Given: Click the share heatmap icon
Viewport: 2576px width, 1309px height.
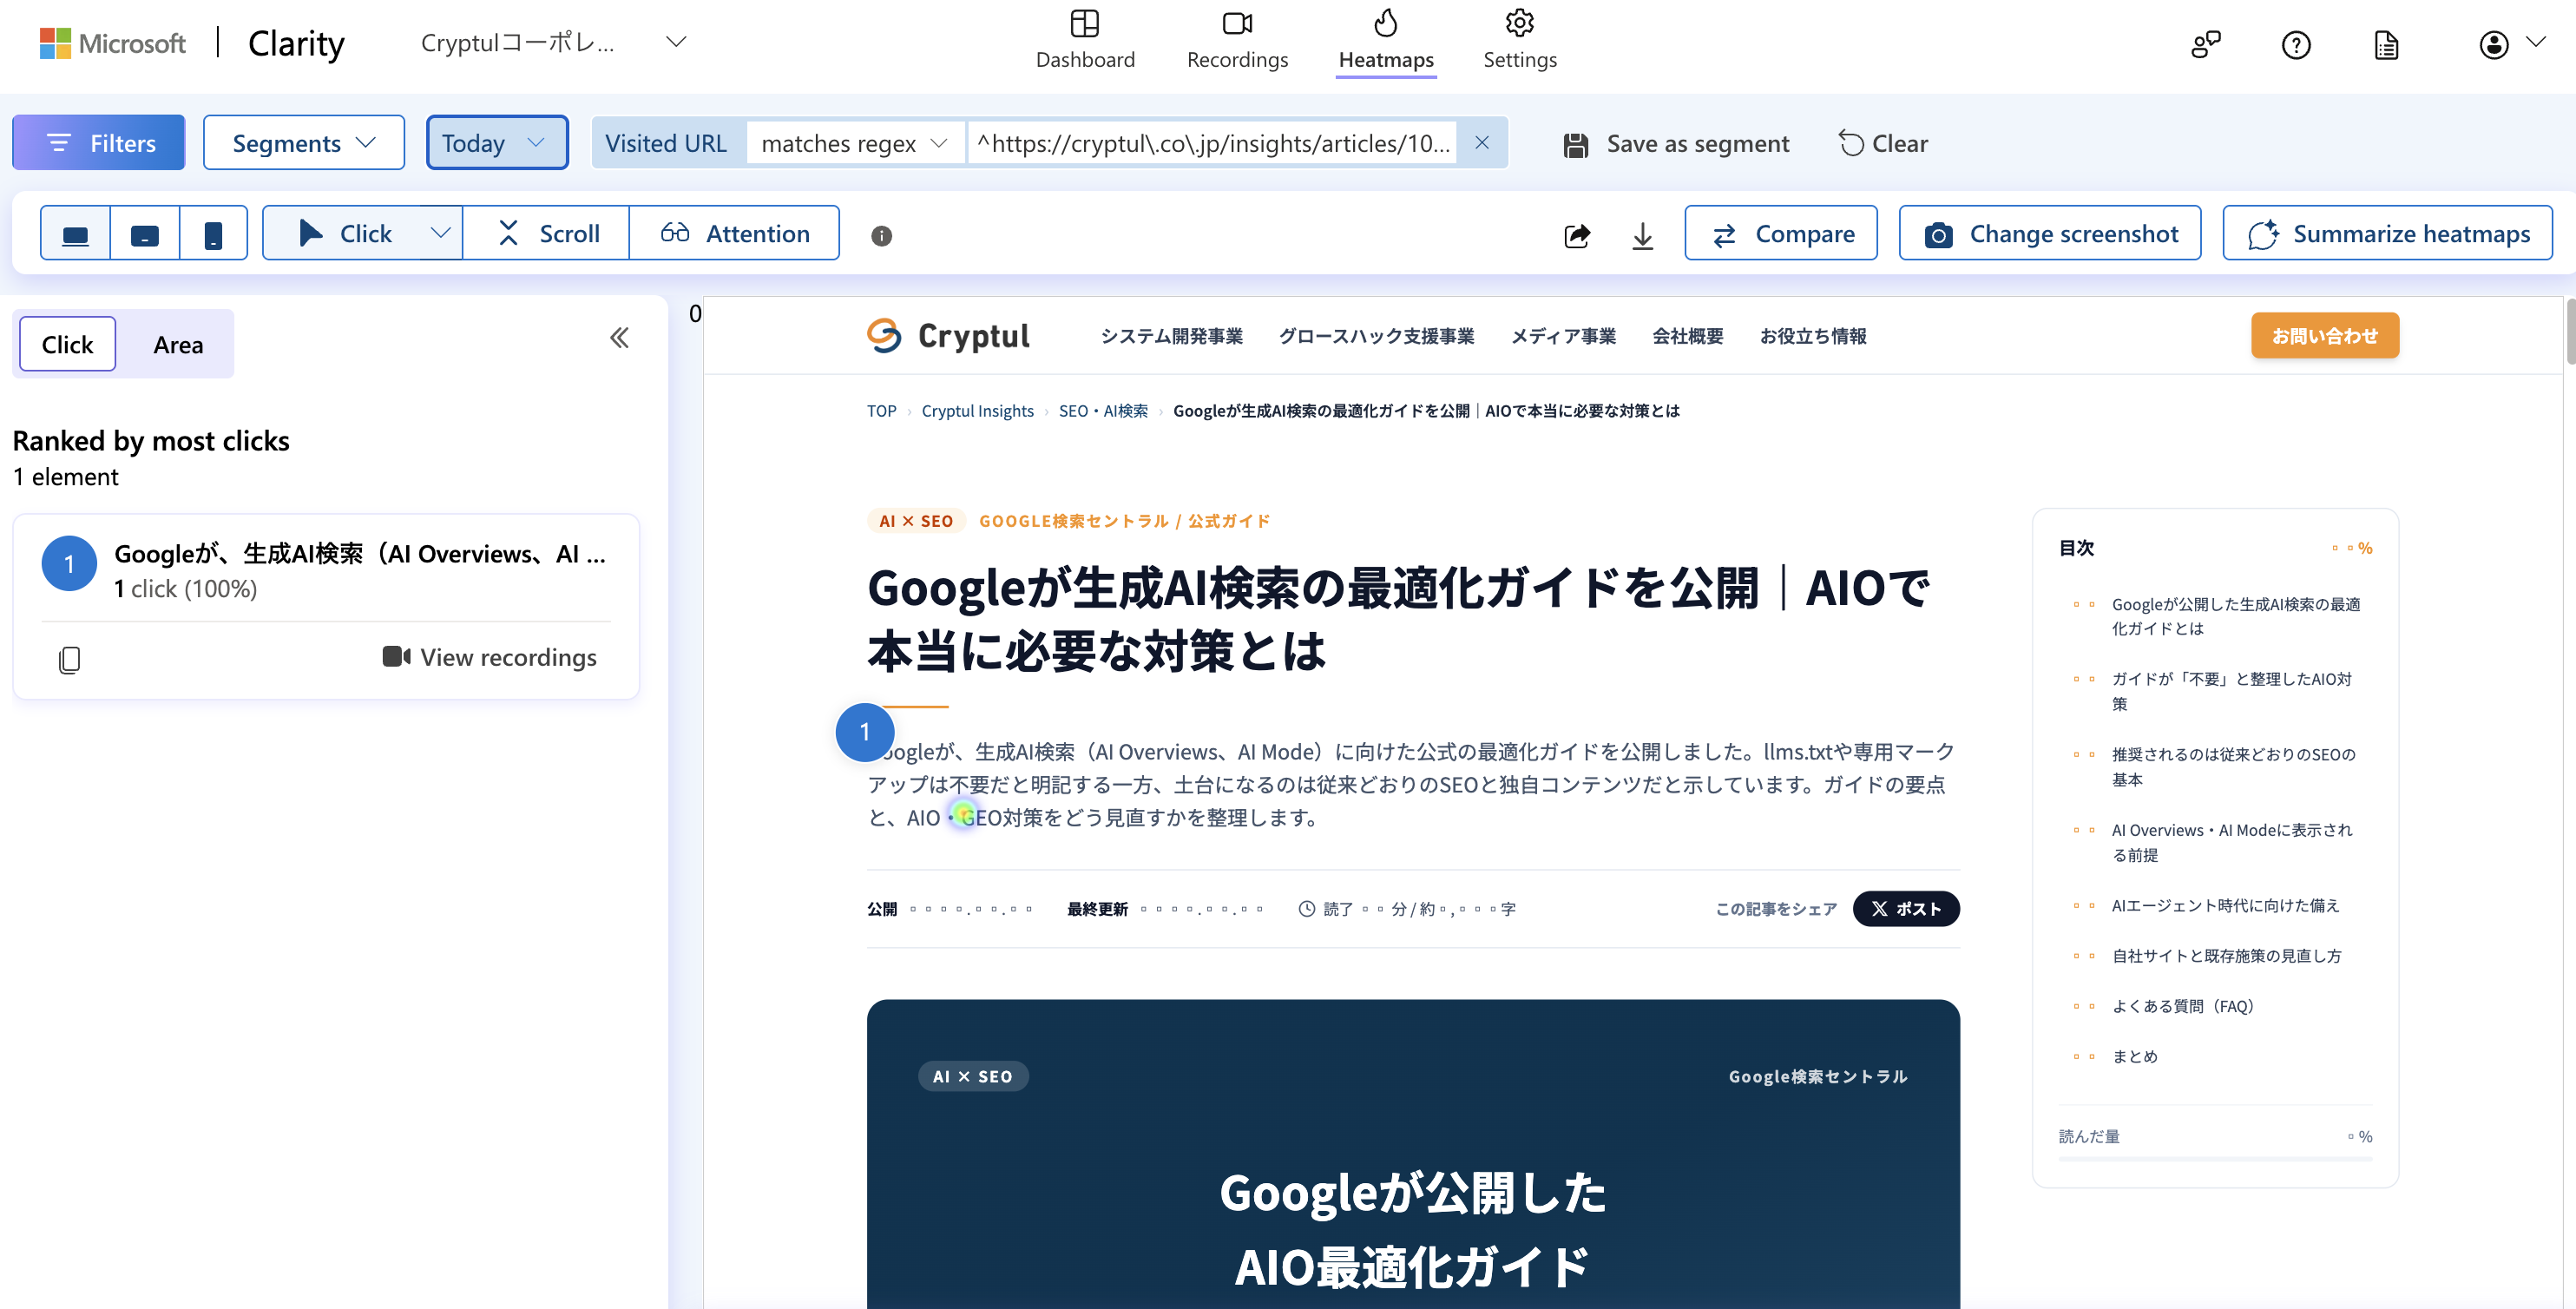Looking at the screenshot, I should 1577,236.
